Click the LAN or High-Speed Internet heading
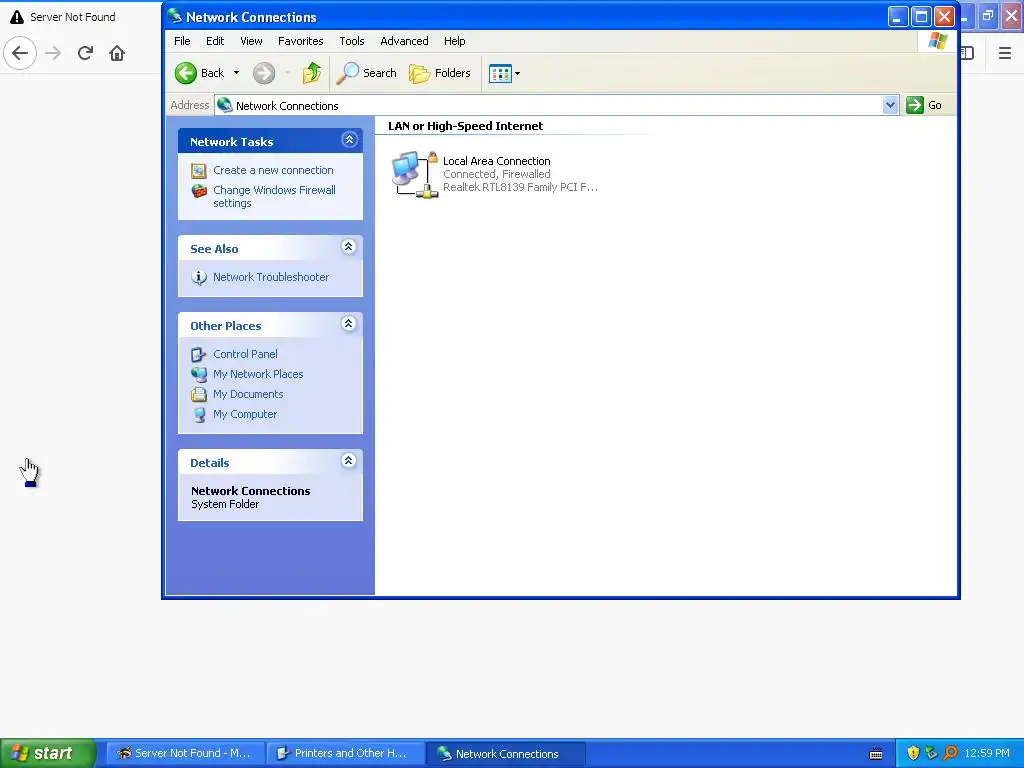Viewport: 1024px width, 768px height. [x=465, y=126]
